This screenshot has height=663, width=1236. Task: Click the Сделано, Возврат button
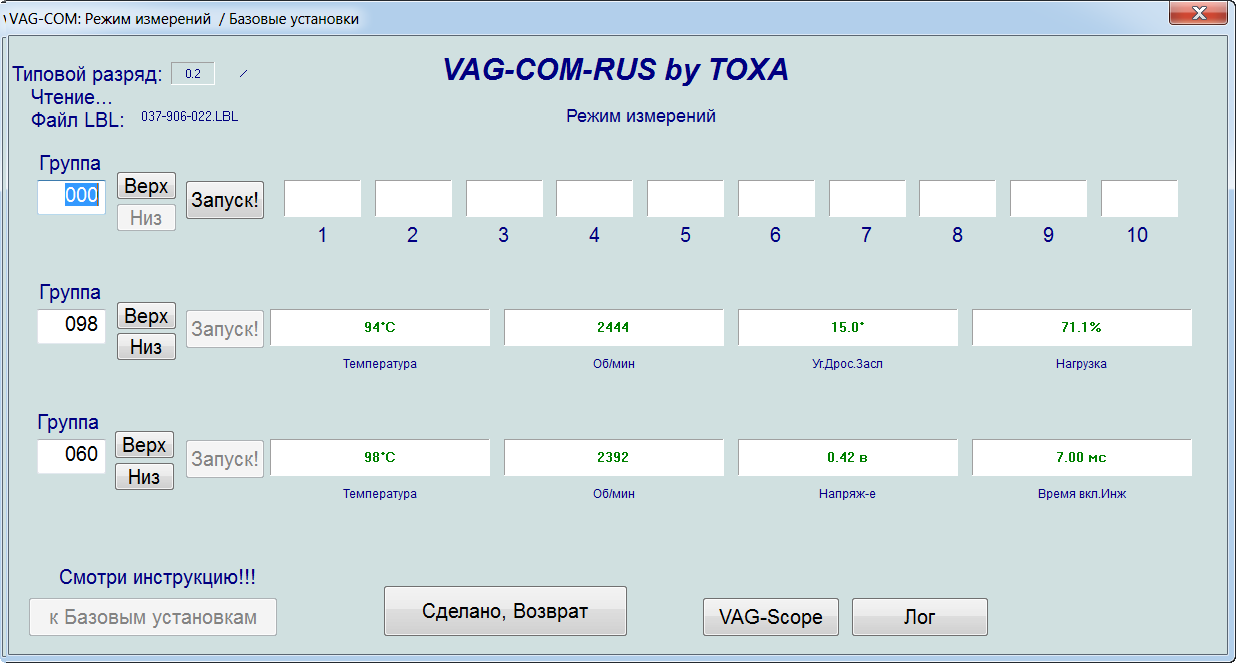tap(505, 611)
